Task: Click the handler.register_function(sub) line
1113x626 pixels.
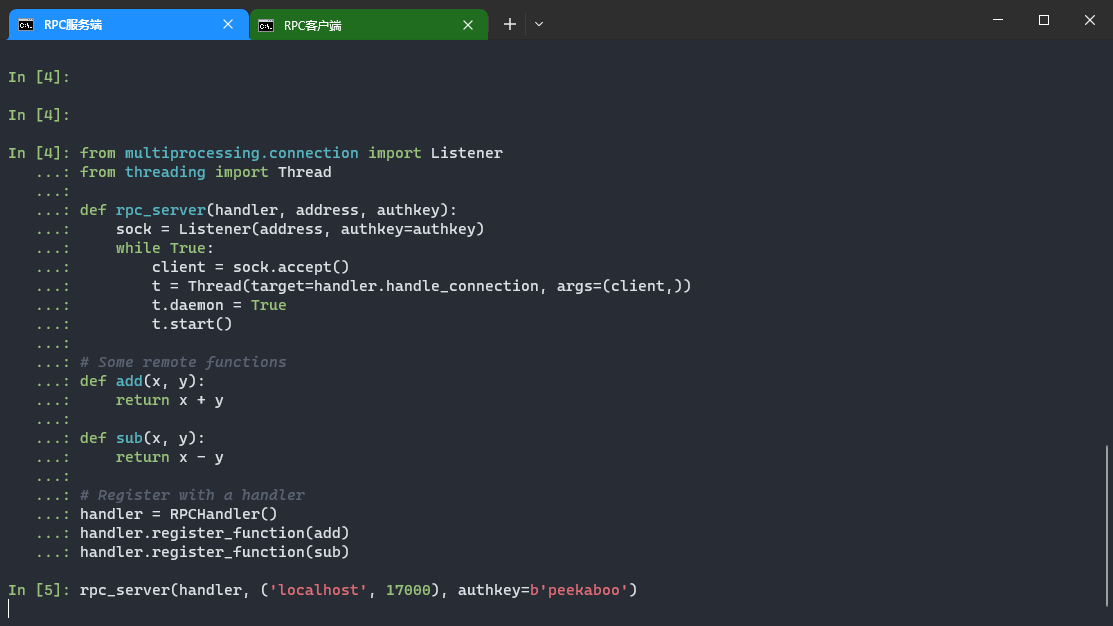Action: point(214,552)
